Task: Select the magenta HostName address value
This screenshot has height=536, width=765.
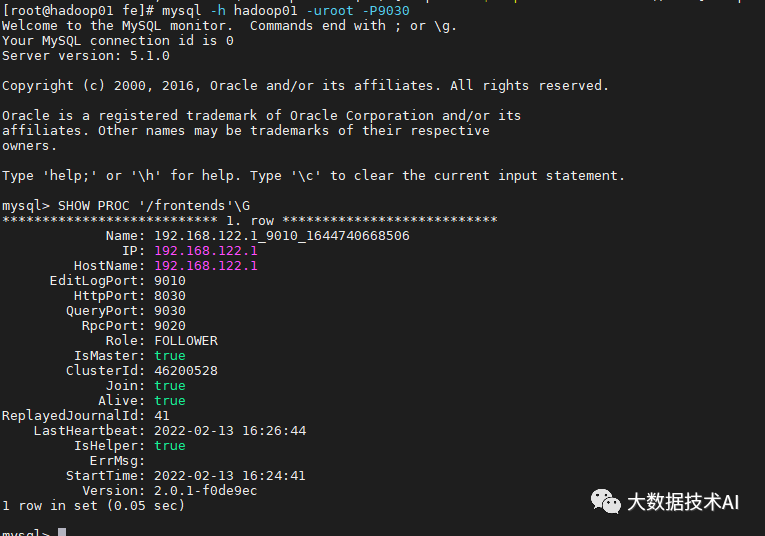Action: click(x=205, y=266)
